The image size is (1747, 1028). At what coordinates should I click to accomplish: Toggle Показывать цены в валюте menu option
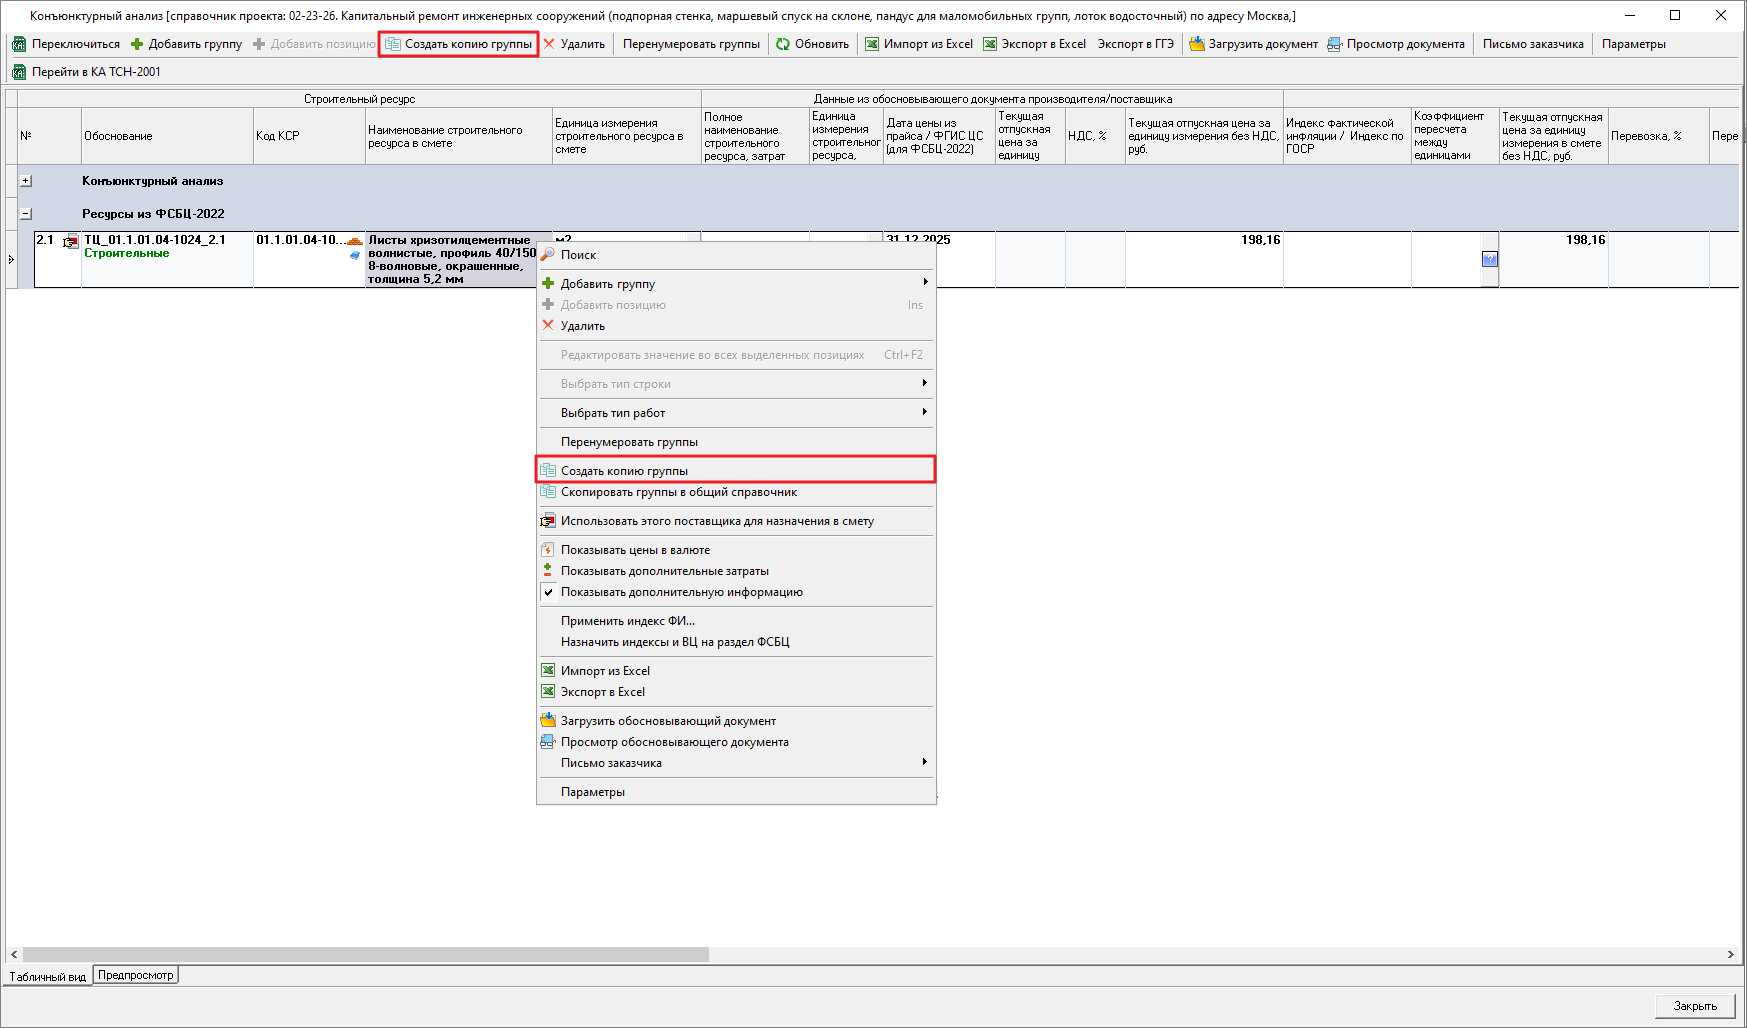(635, 550)
